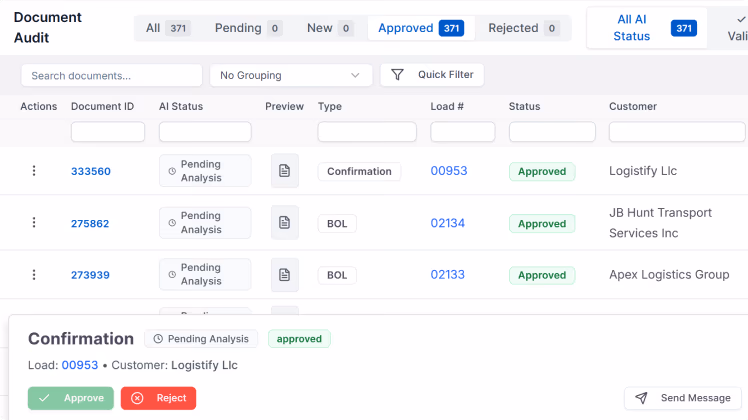The width and height of the screenshot is (748, 420).
Task: Open Load 00953 link in detail panel
Action: [80, 365]
